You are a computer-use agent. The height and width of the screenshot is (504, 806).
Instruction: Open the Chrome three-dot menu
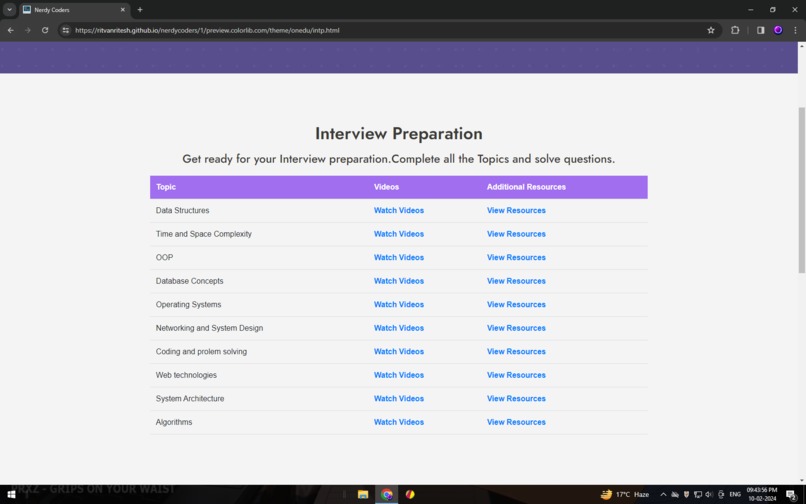point(795,30)
